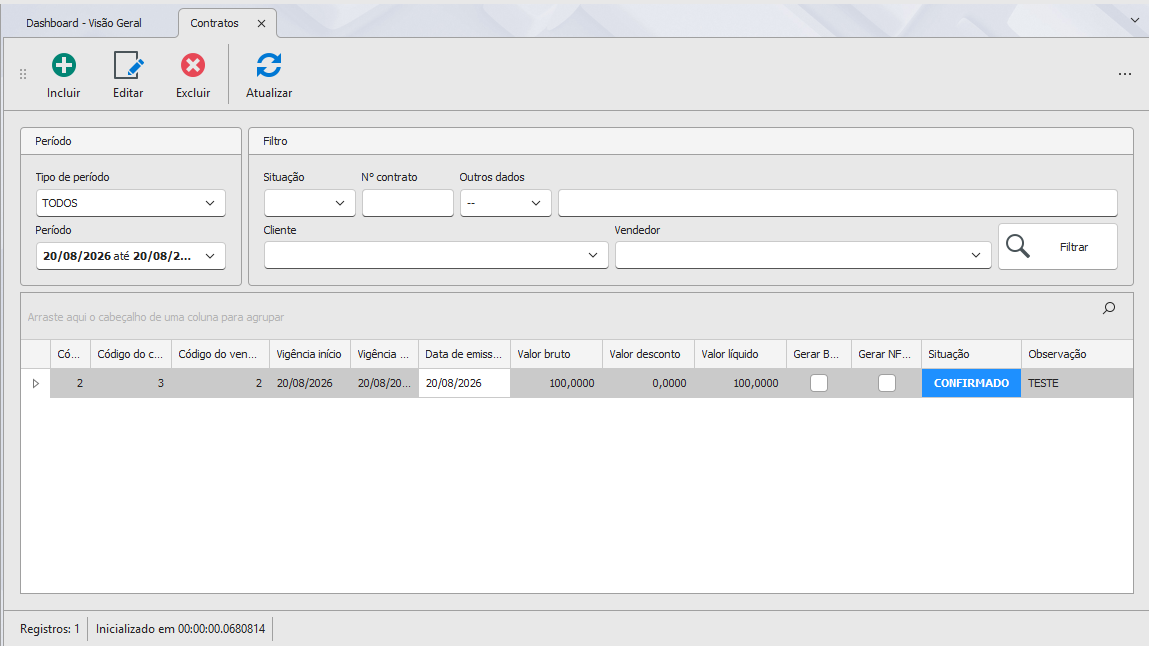Click the Registros: 1 status text
Screen dimensions: 1149x646
(x=50, y=629)
